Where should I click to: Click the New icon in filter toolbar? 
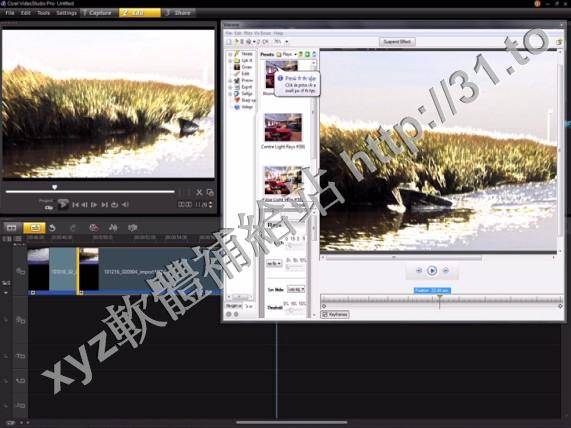(229, 42)
